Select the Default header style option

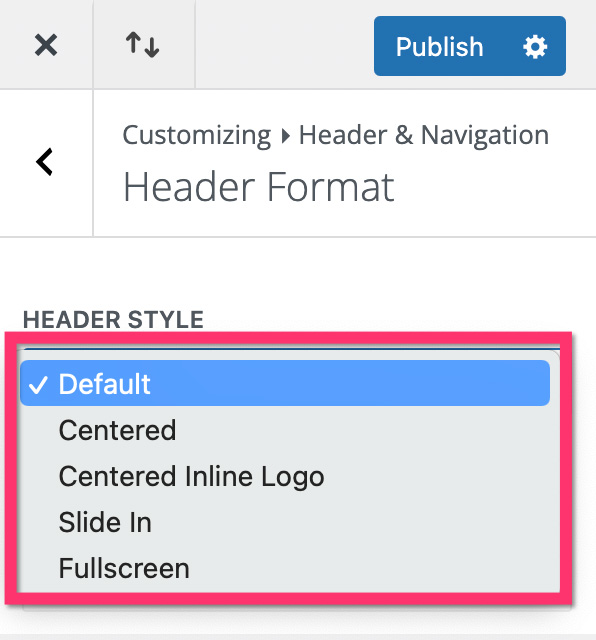285,383
